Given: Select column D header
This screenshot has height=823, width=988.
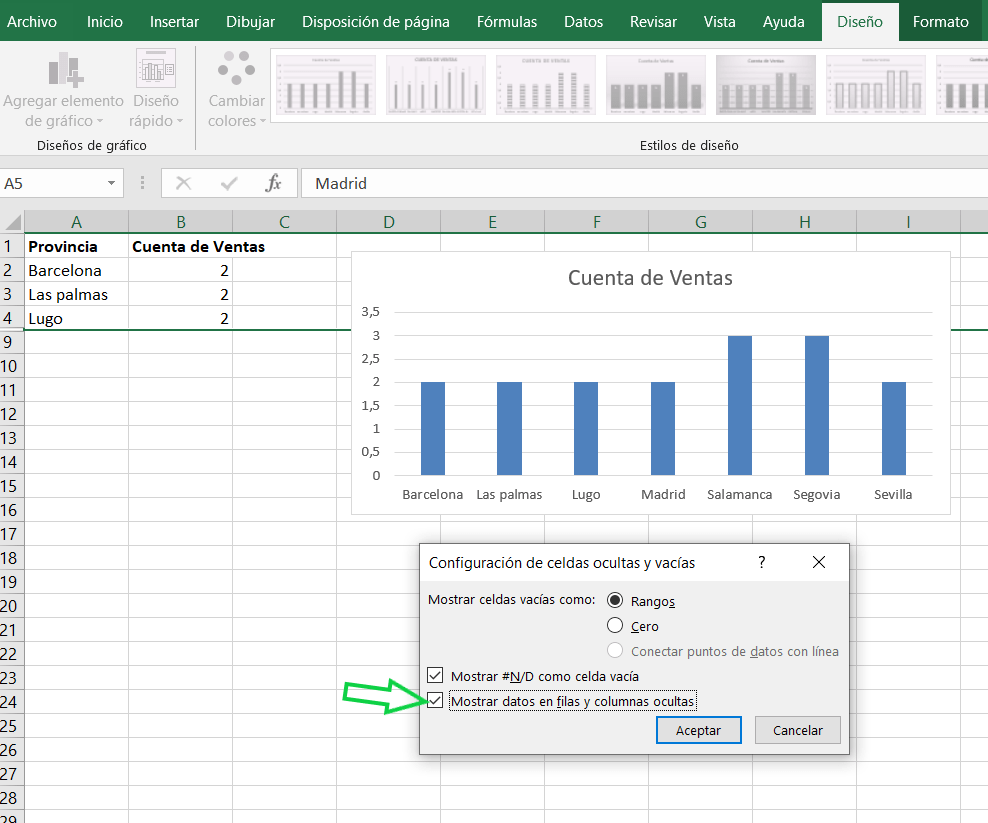Looking at the screenshot, I should [389, 222].
